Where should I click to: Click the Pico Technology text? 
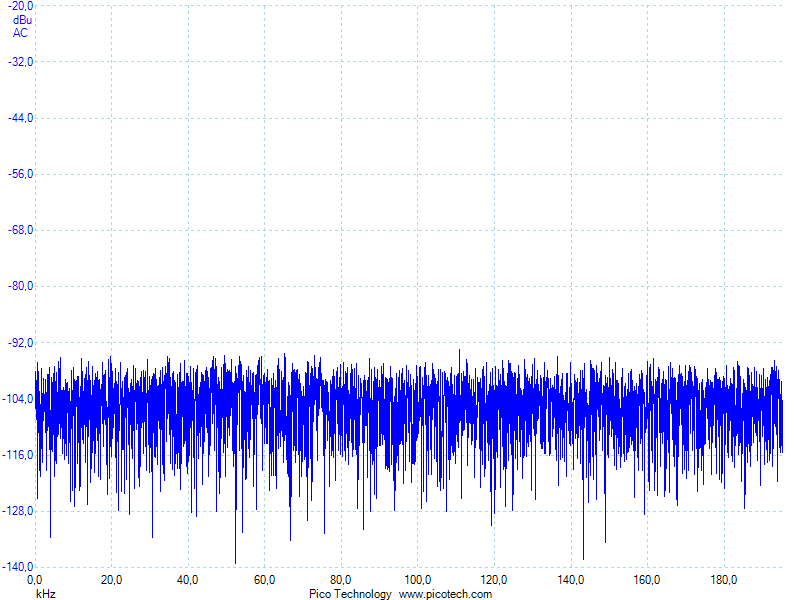(350, 594)
